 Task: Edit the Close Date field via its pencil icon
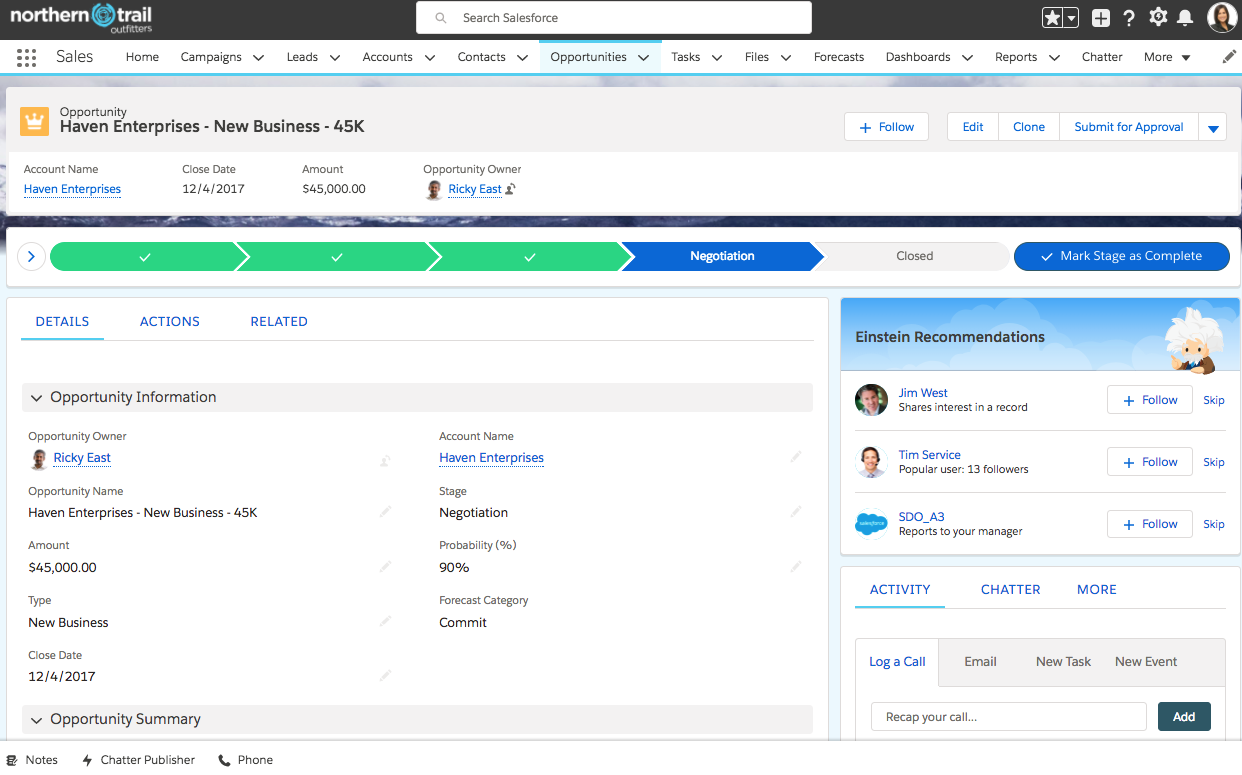click(x=385, y=676)
